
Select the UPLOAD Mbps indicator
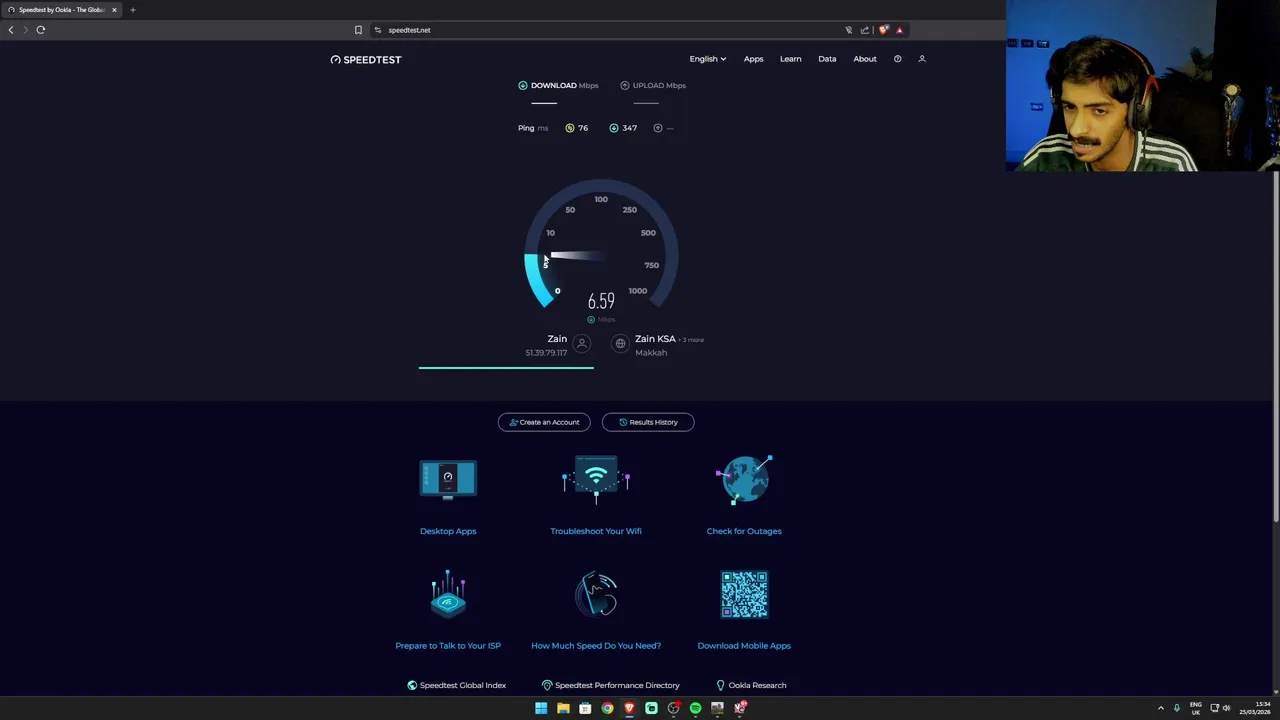653,85
